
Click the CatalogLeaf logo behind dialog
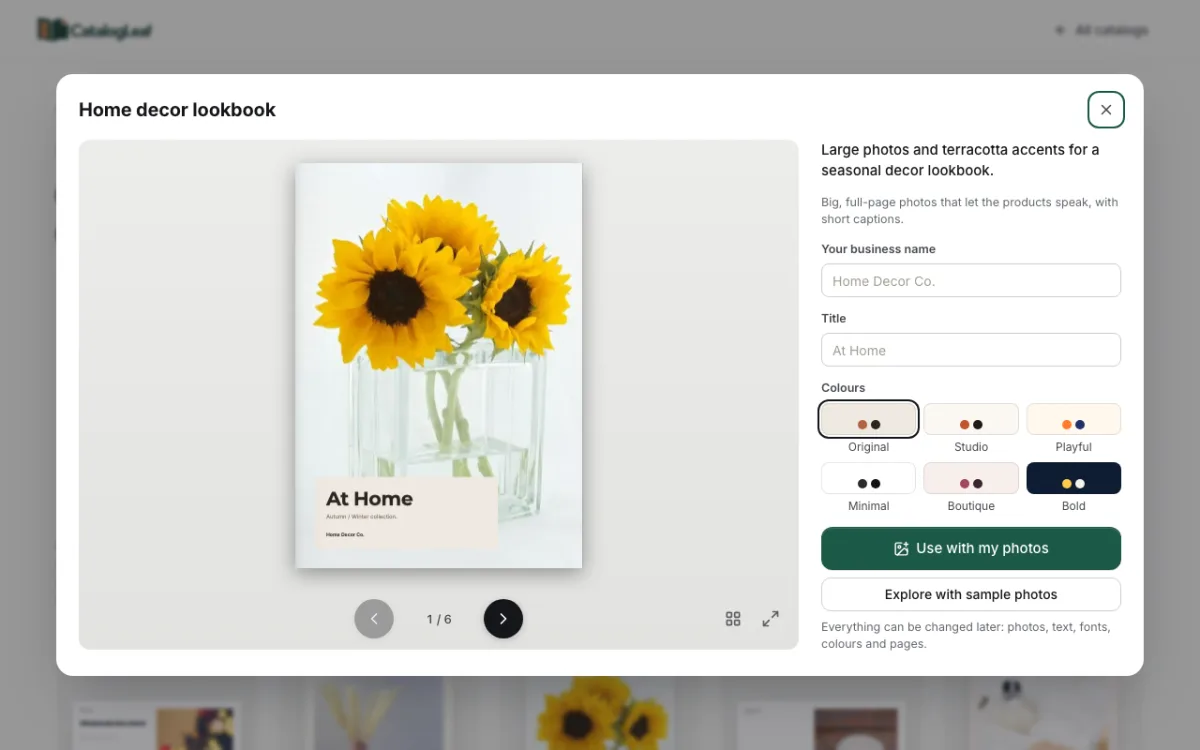coord(95,30)
